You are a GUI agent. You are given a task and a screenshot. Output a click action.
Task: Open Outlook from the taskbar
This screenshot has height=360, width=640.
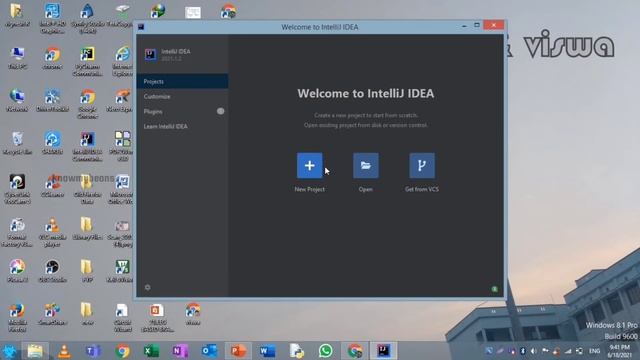[209, 351]
